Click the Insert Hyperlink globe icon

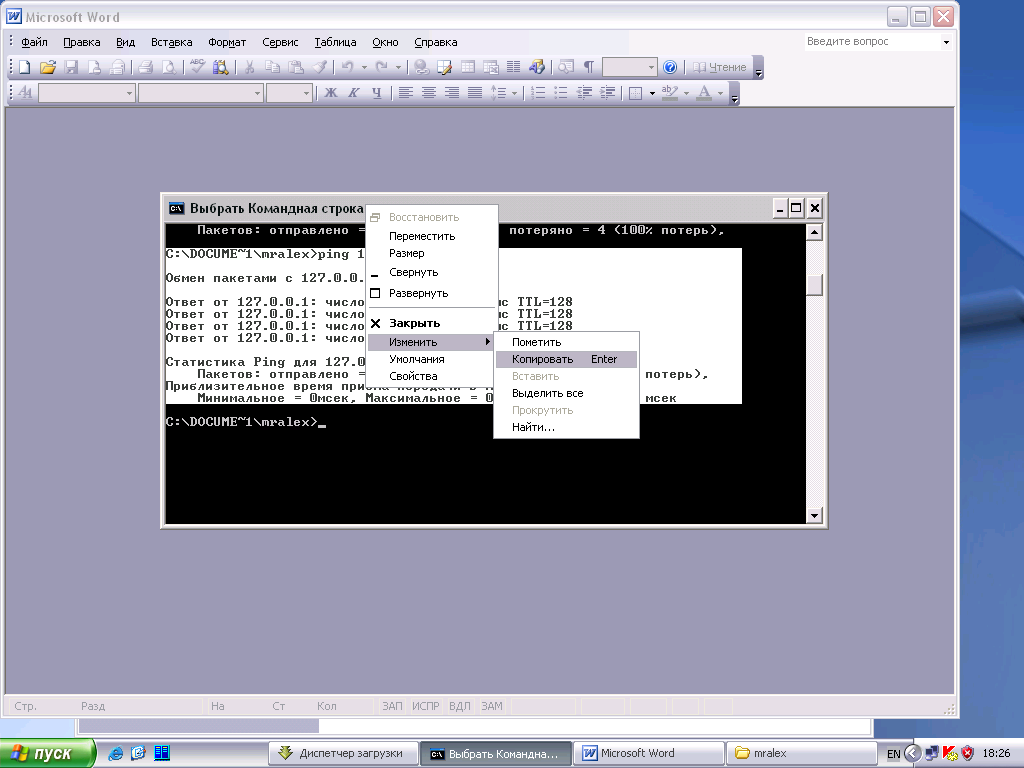click(421, 67)
